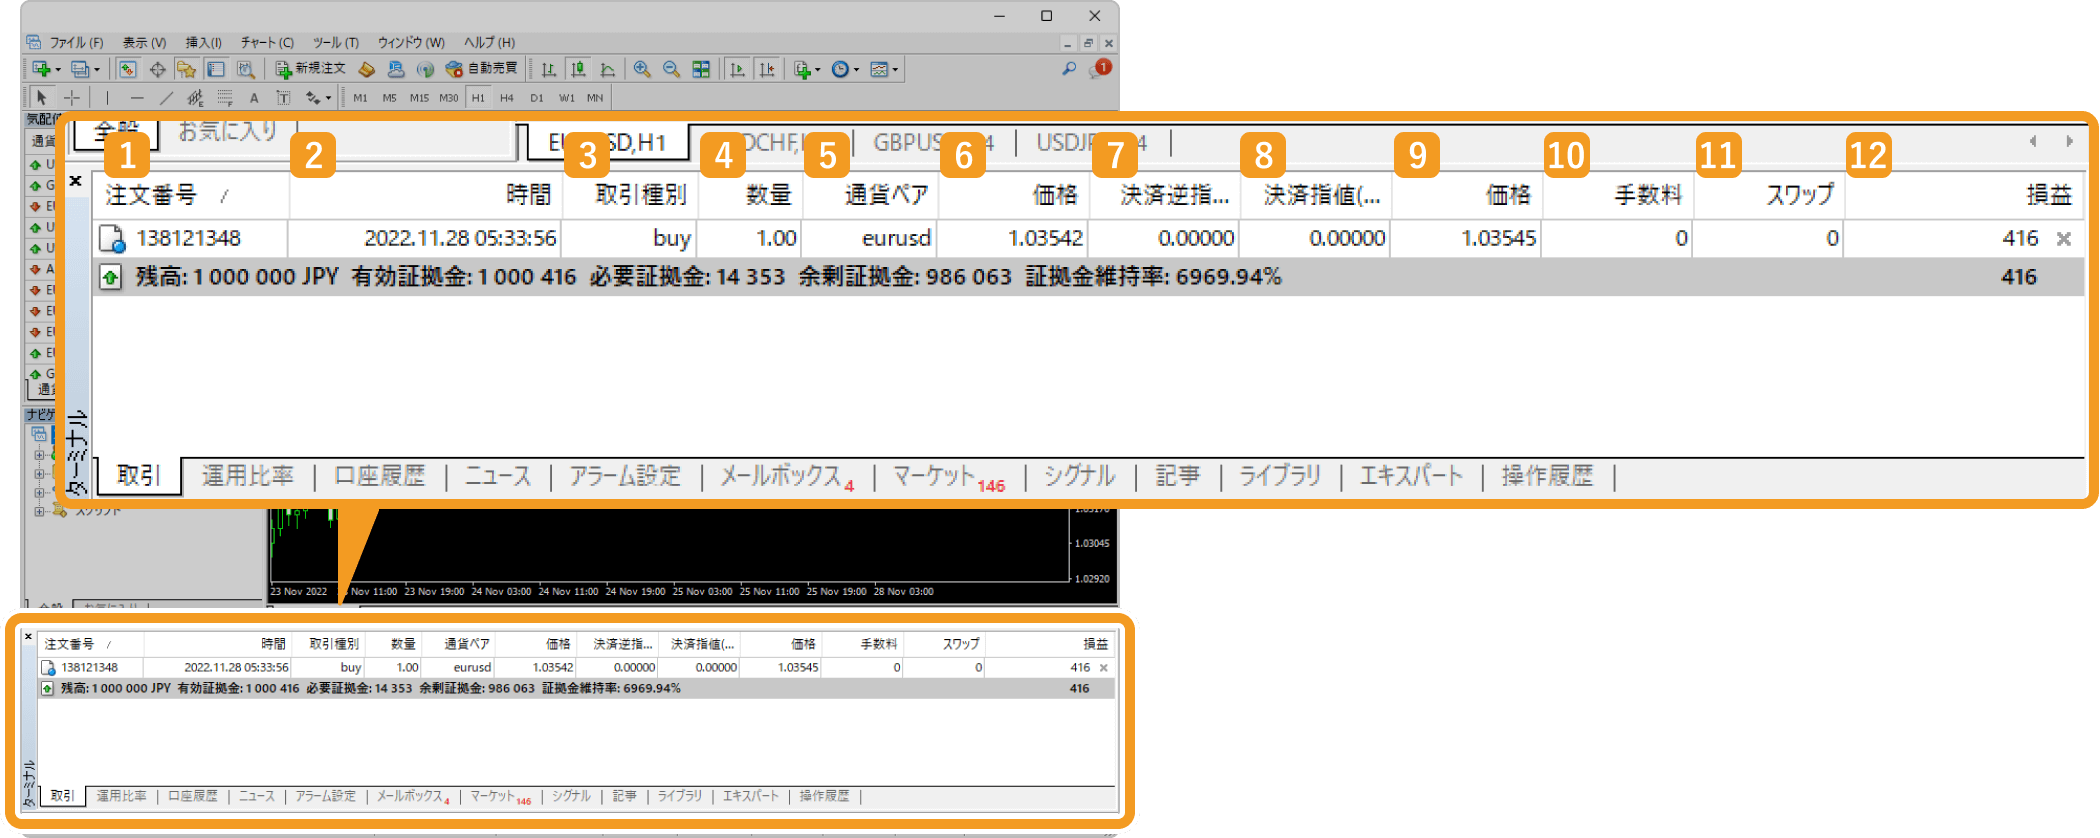The height and width of the screenshot is (838, 2100).
Task: Toggle chart shift icon
Action: pos(767,69)
